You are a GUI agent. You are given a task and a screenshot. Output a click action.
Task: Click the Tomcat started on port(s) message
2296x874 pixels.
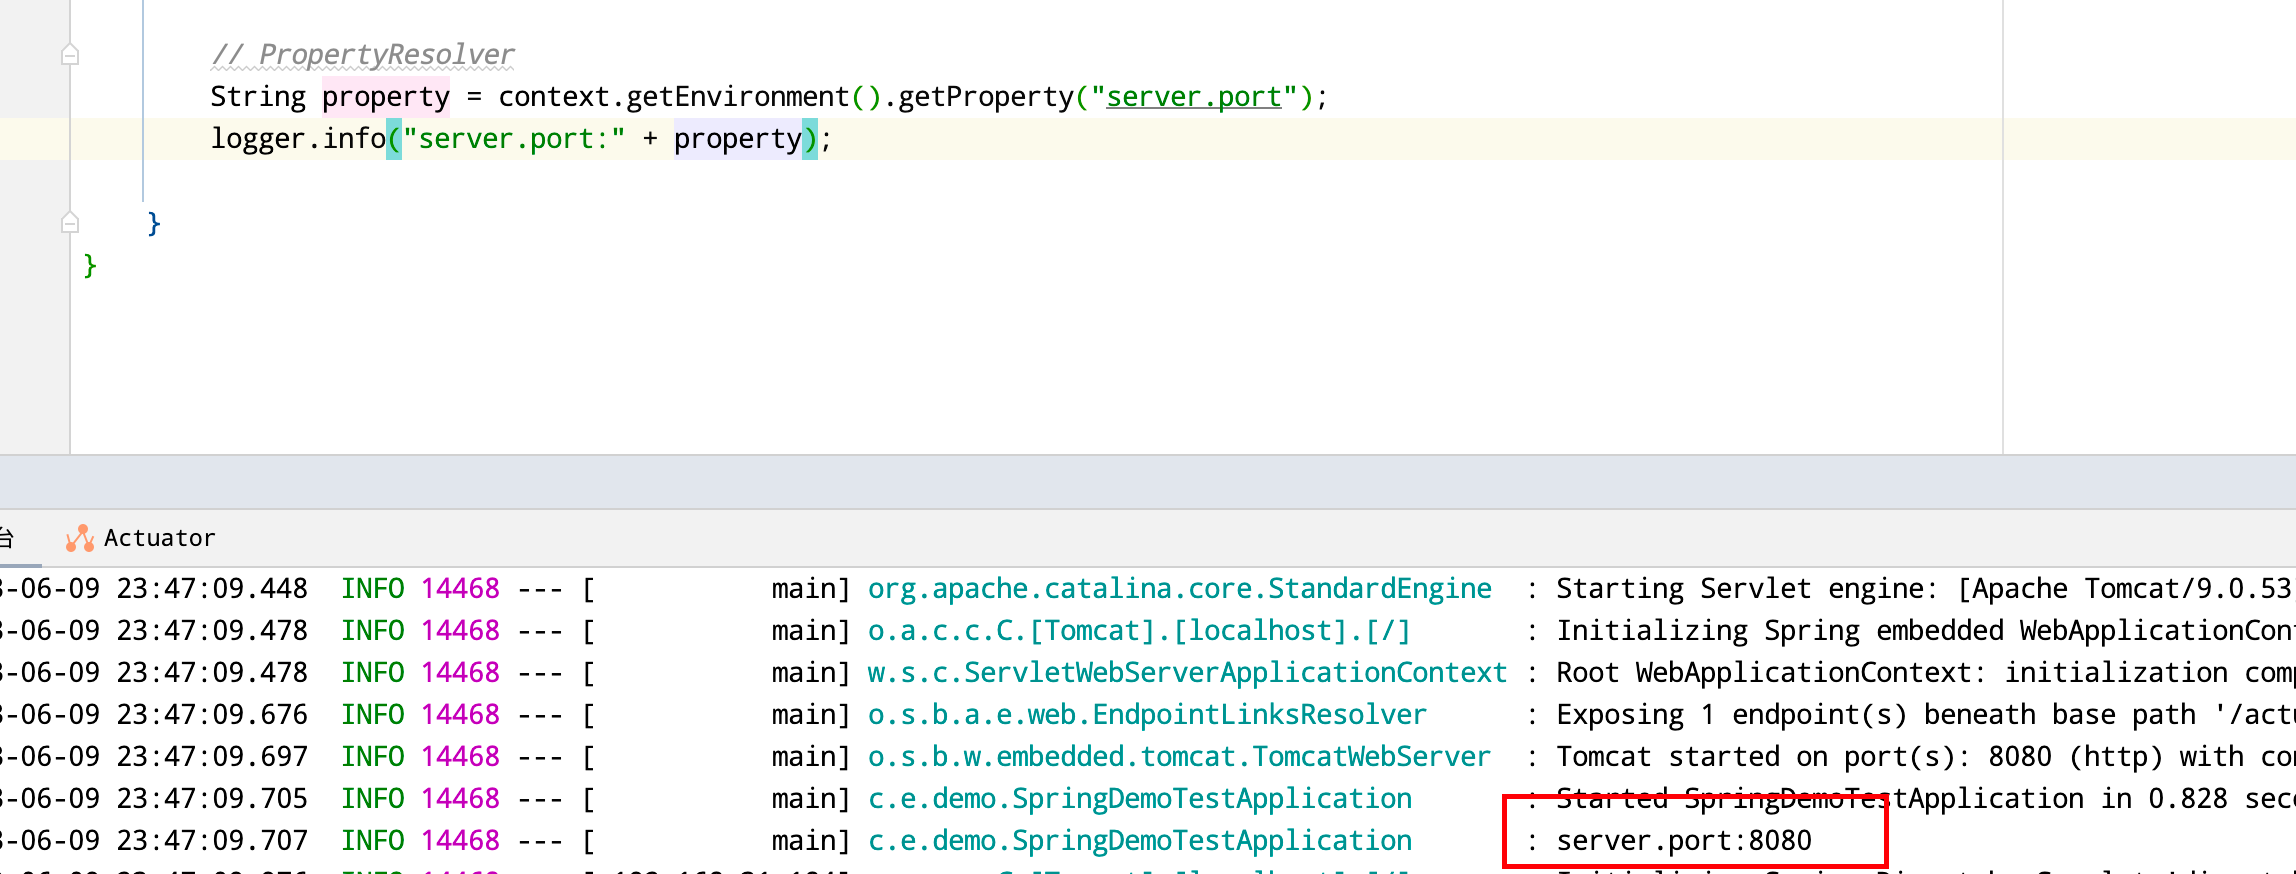[1925, 757]
